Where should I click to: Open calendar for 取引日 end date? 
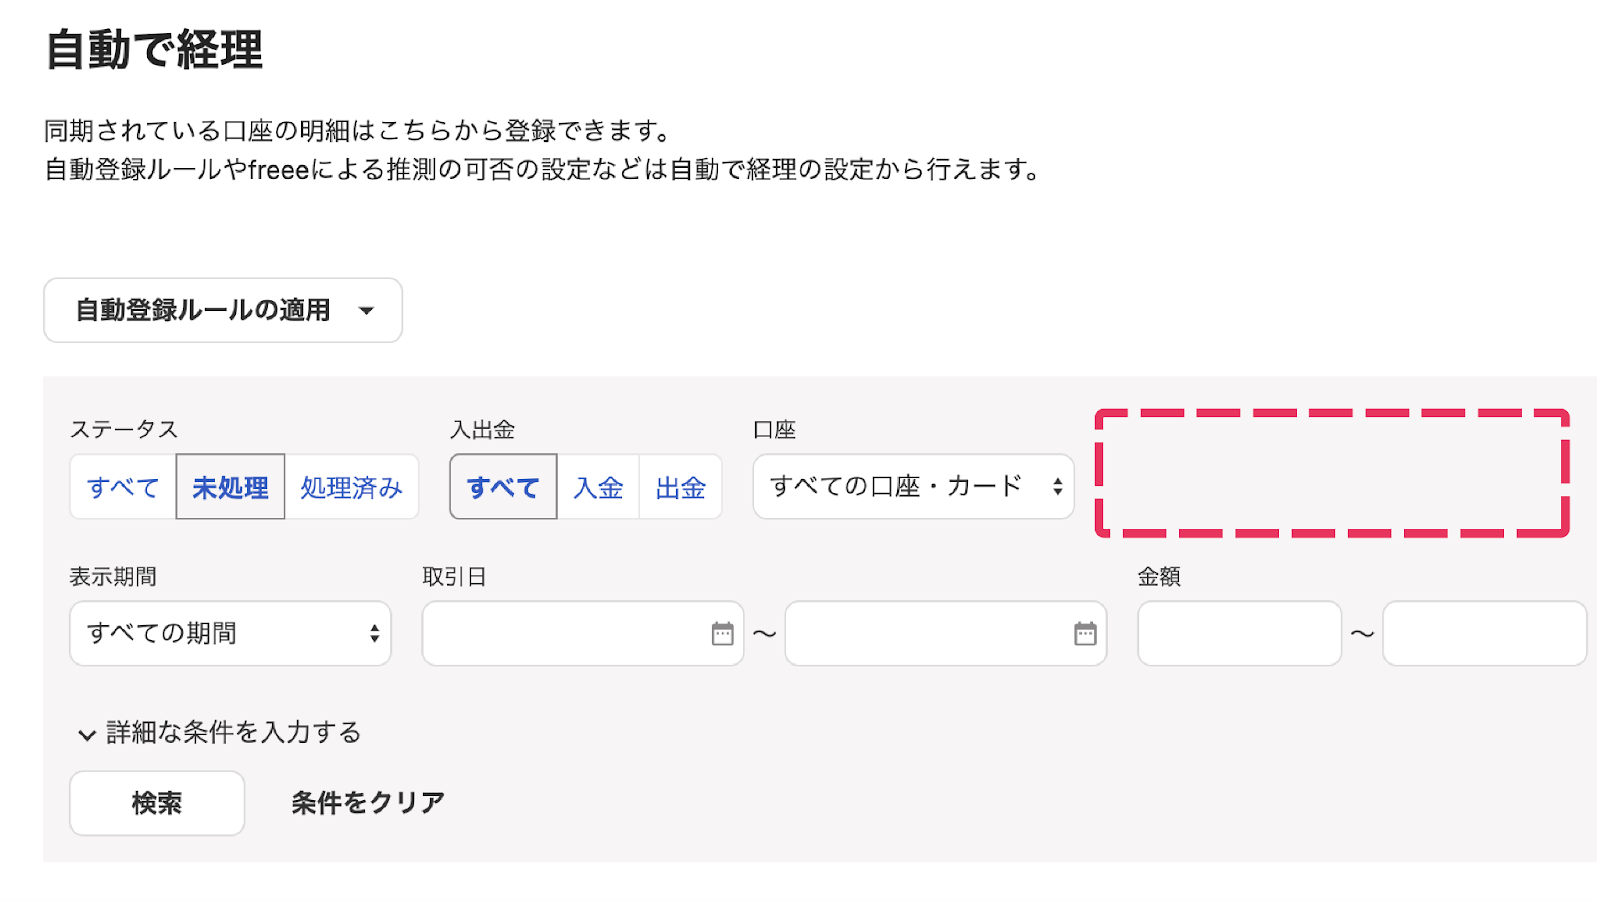(1085, 633)
